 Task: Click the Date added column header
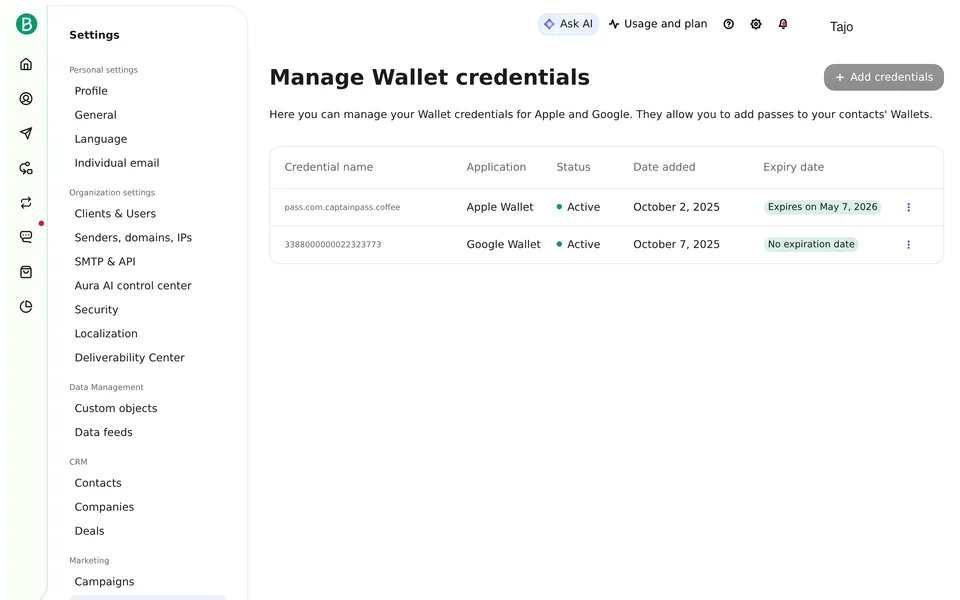pyautogui.click(x=664, y=167)
